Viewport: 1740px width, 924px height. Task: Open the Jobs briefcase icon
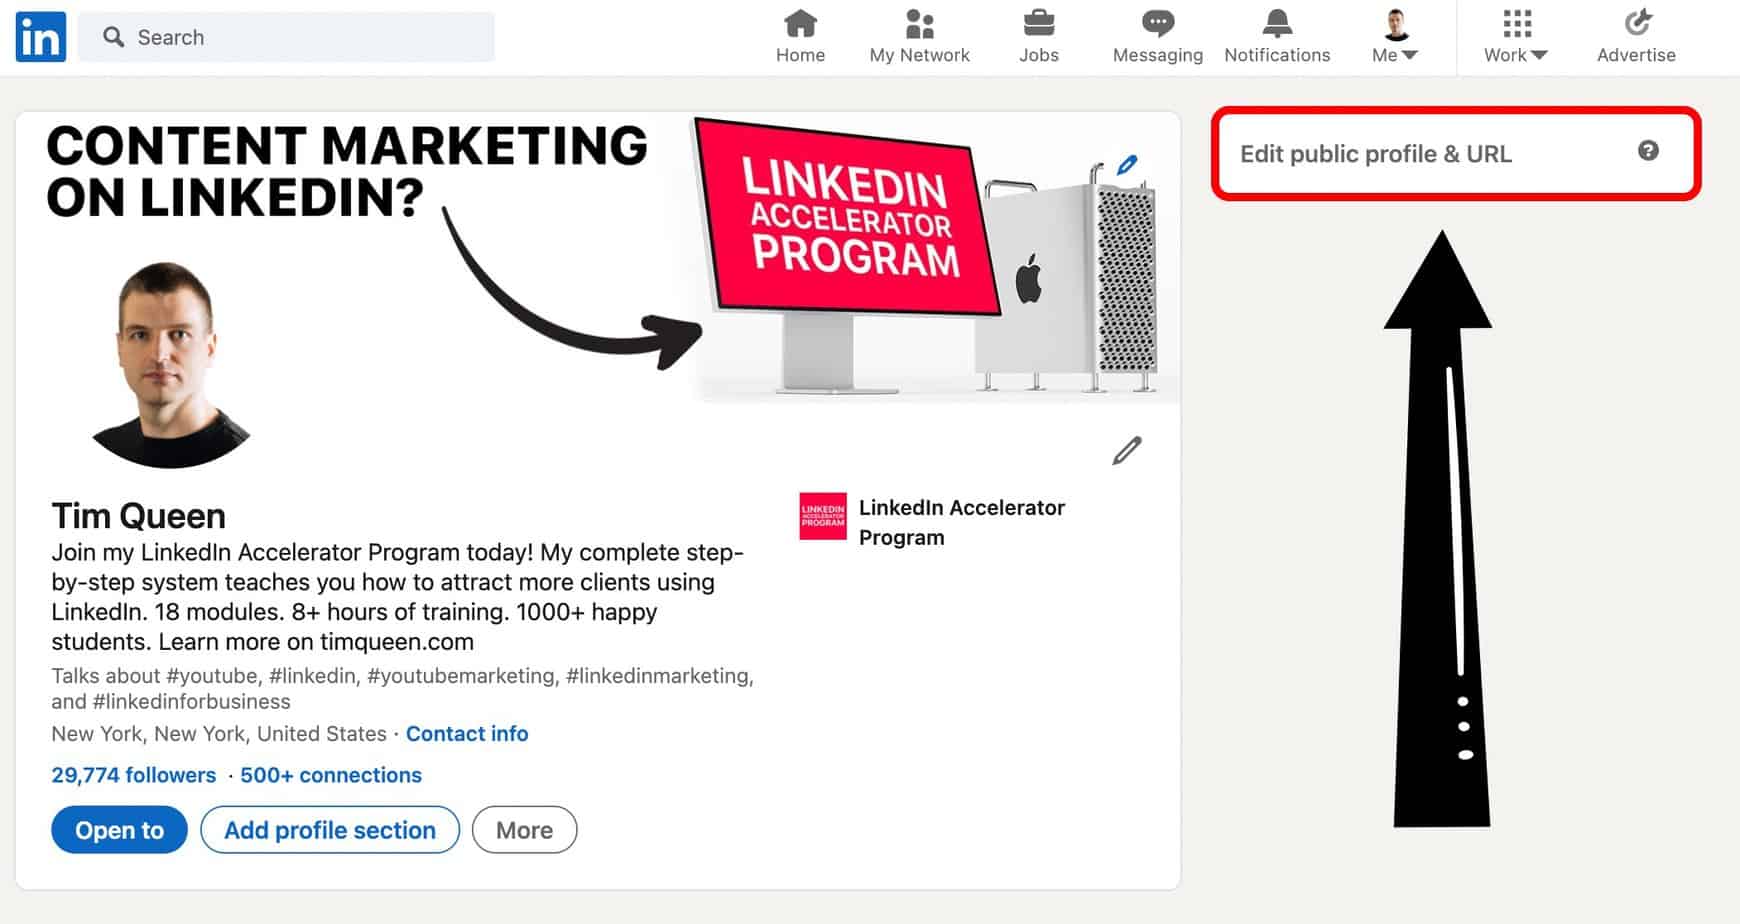[1038, 23]
